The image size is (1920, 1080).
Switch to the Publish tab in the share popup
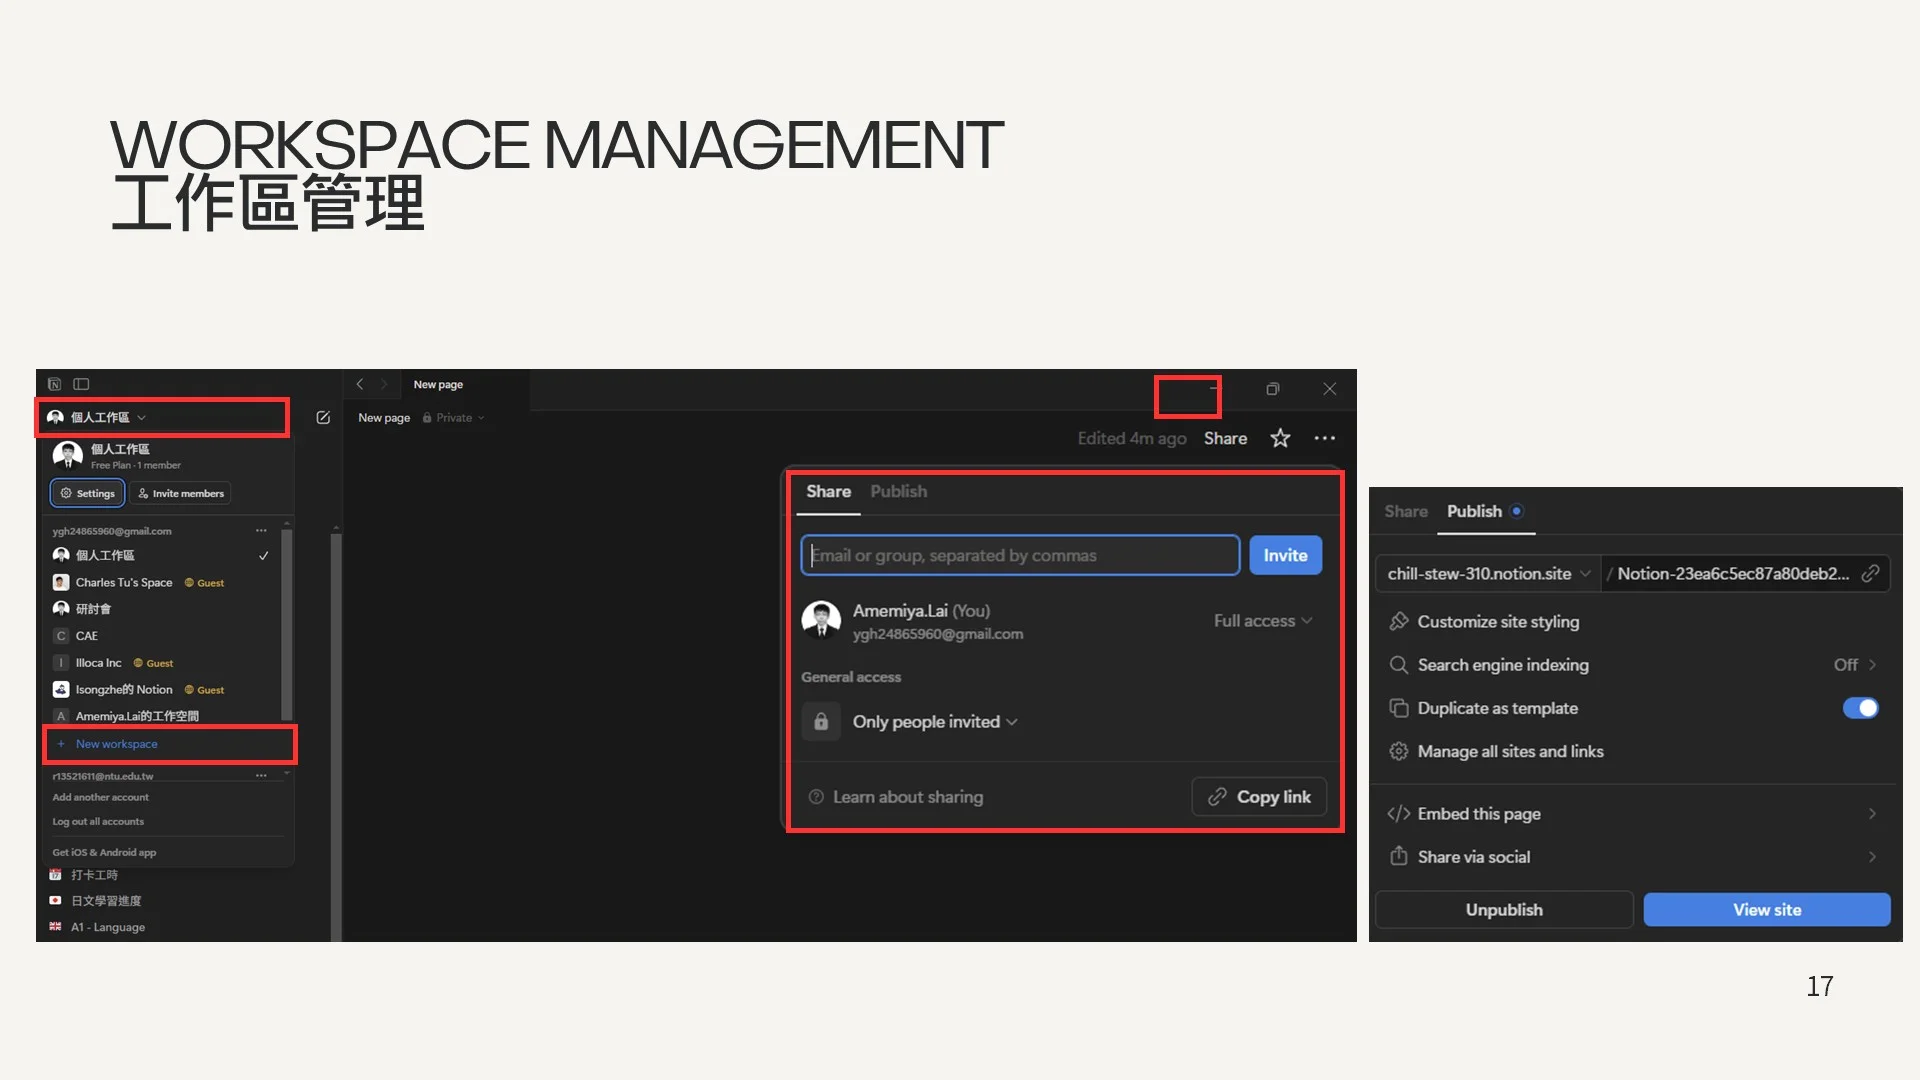pos(898,491)
